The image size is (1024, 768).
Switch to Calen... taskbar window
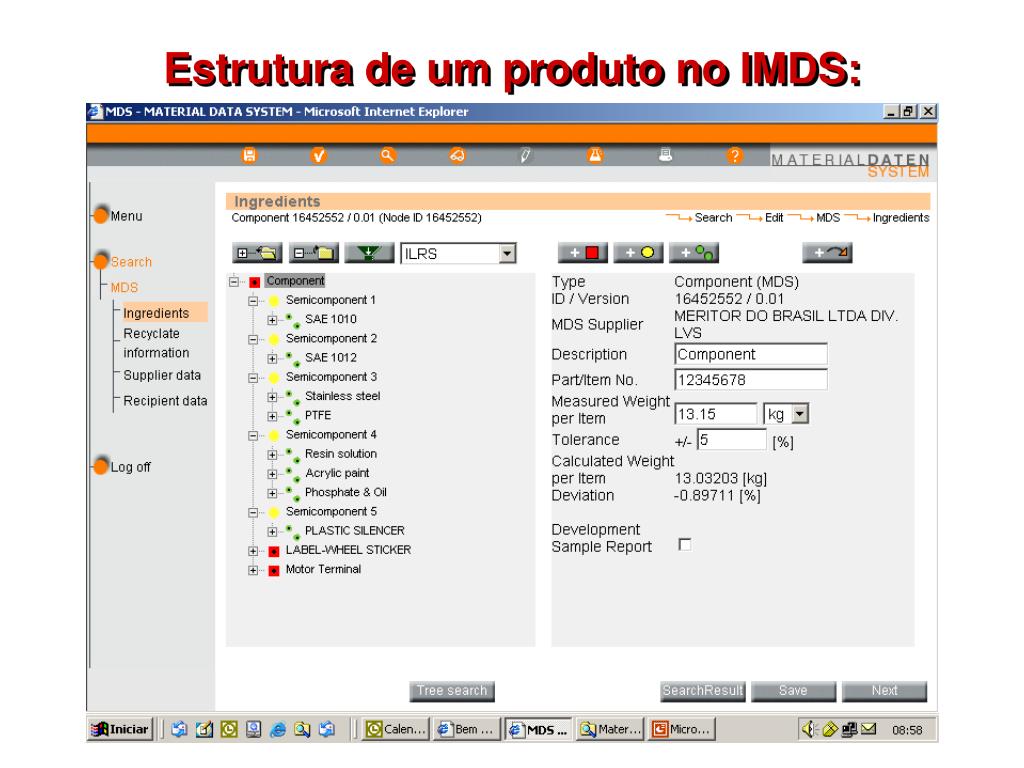396,729
